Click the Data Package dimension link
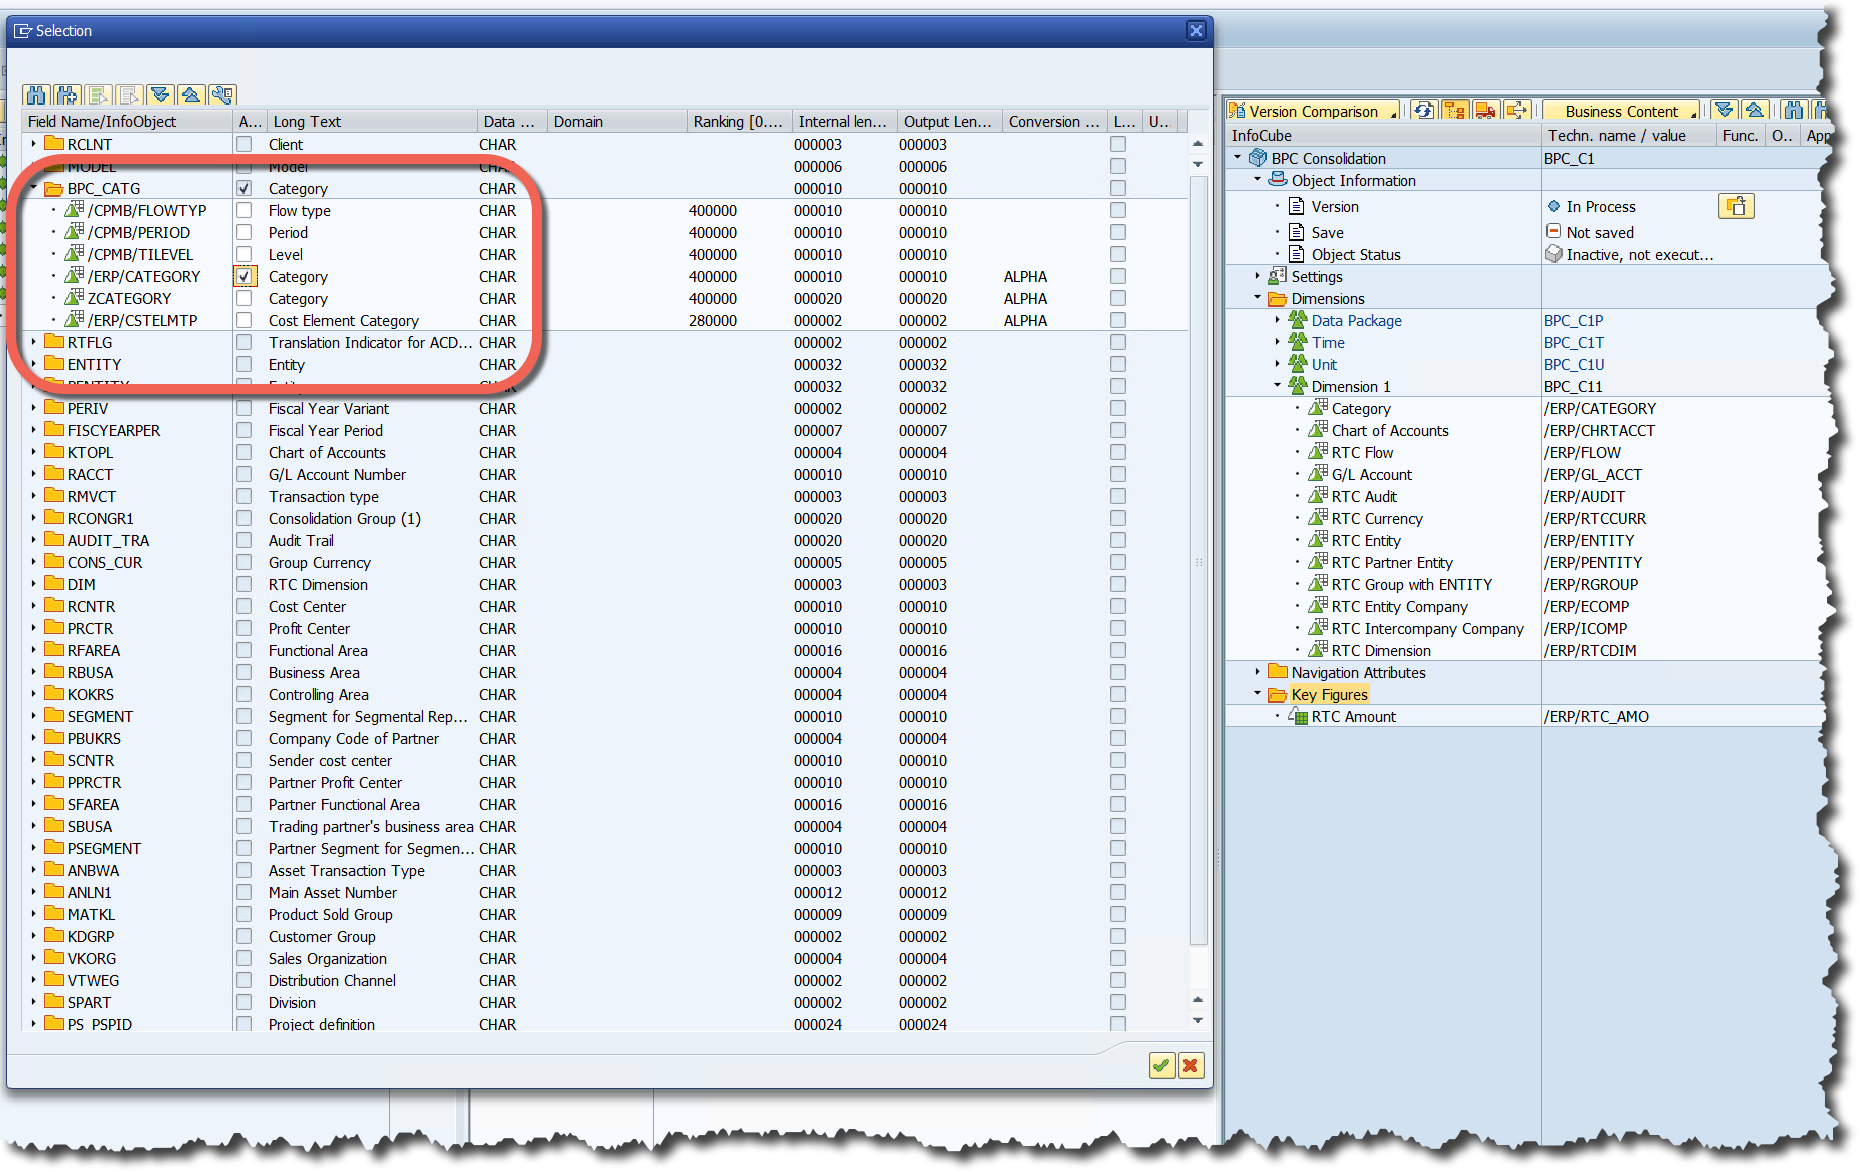Viewport: 1860px width, 1172px height. 1356,321
